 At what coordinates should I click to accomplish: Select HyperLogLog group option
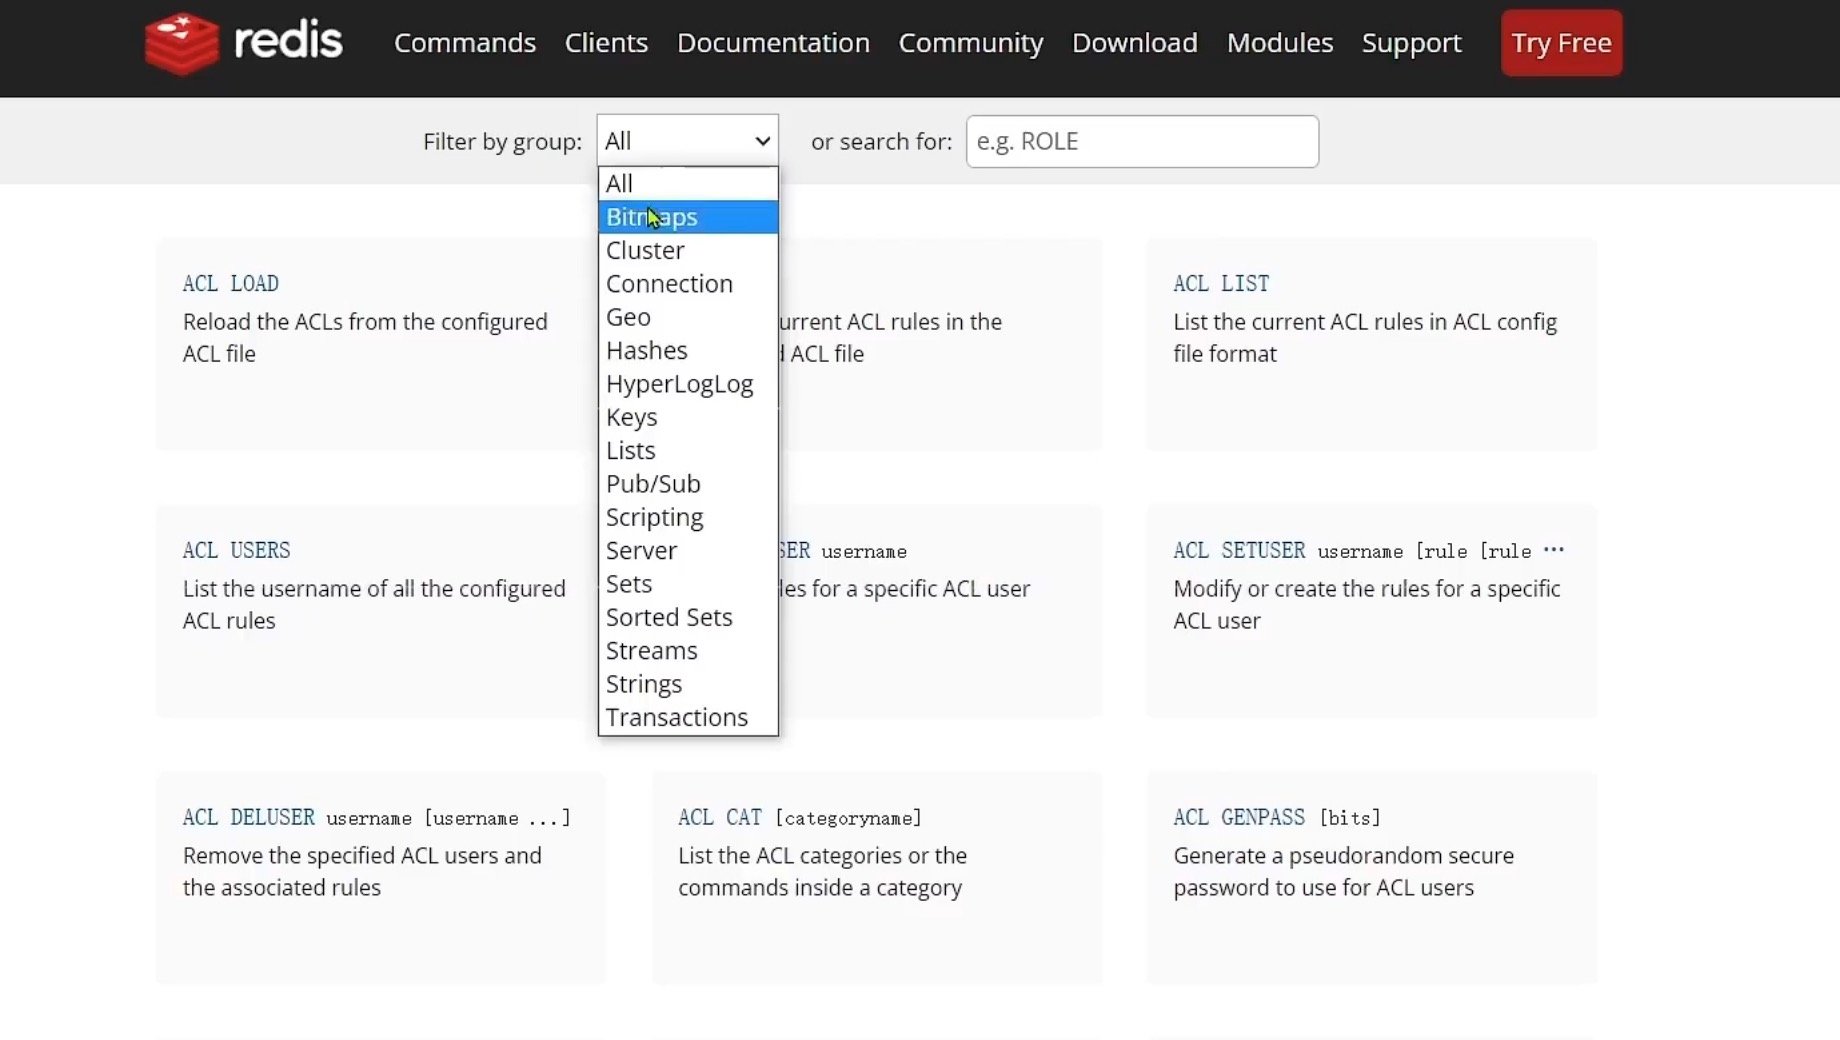[x=688, y=384]
